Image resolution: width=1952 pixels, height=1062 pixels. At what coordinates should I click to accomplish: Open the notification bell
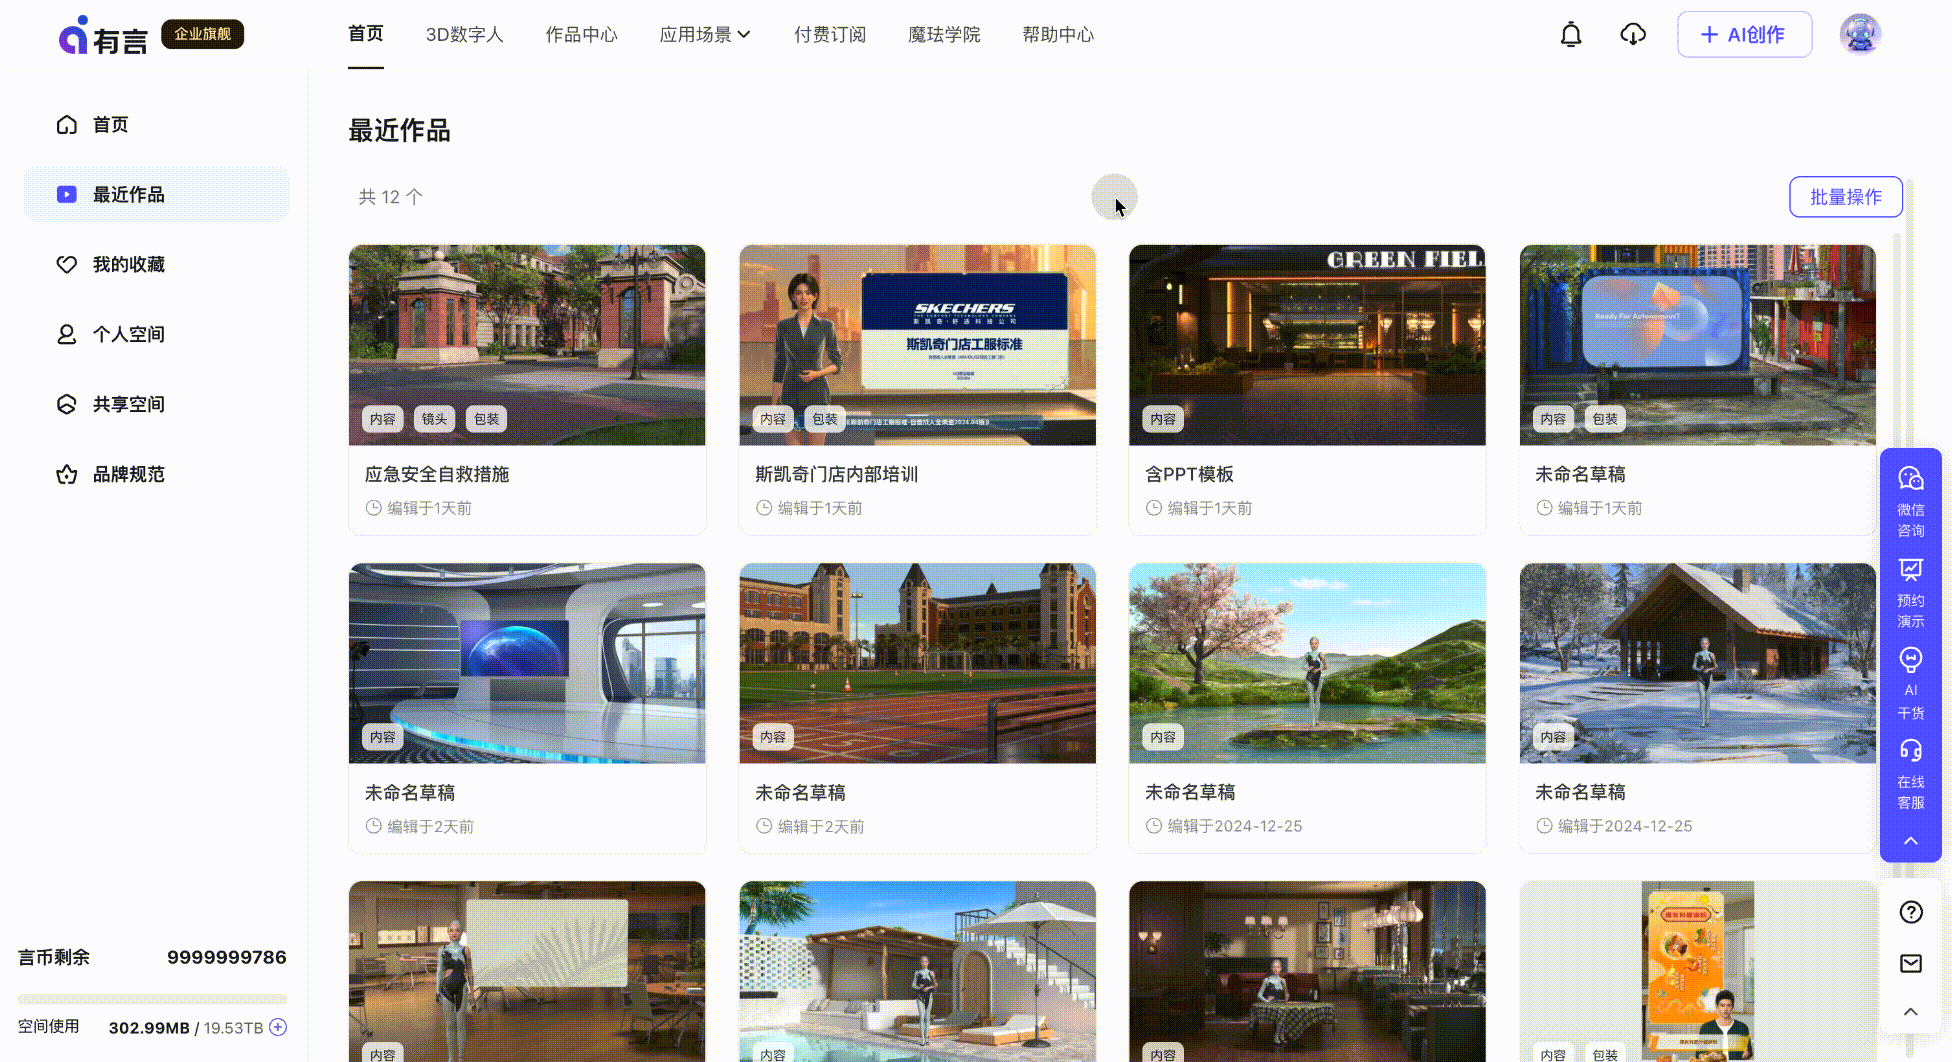click(1571, 35)
